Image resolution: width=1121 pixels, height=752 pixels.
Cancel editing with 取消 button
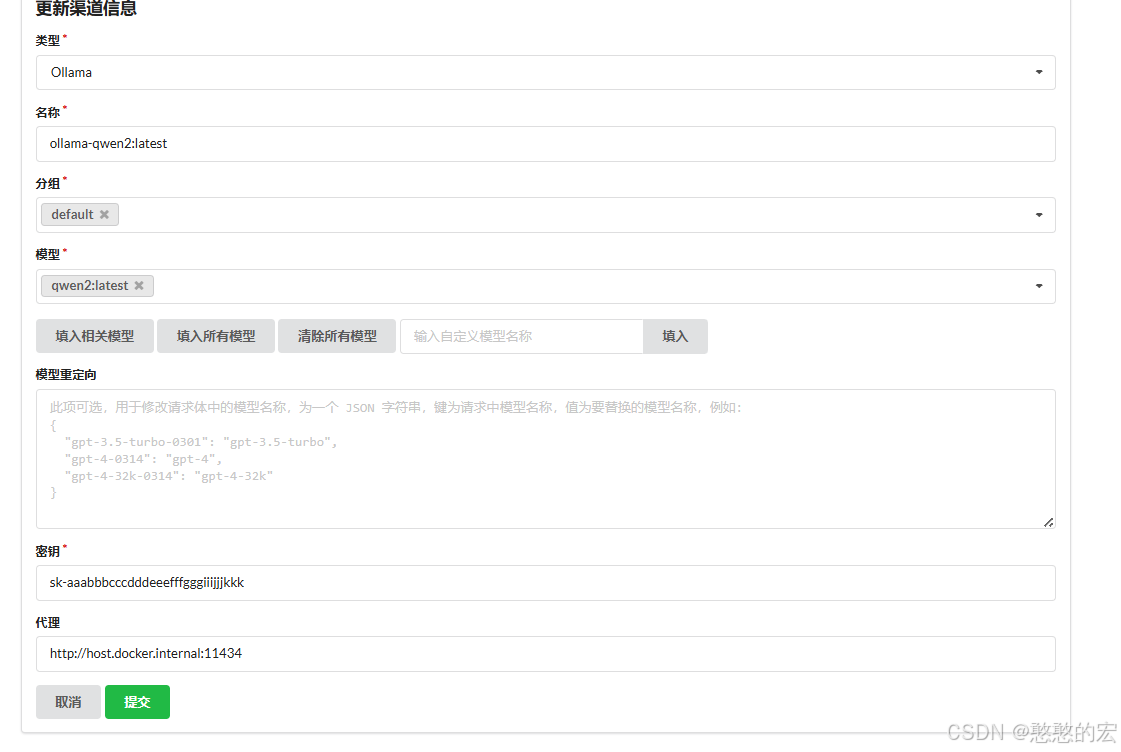coord(69,702)
